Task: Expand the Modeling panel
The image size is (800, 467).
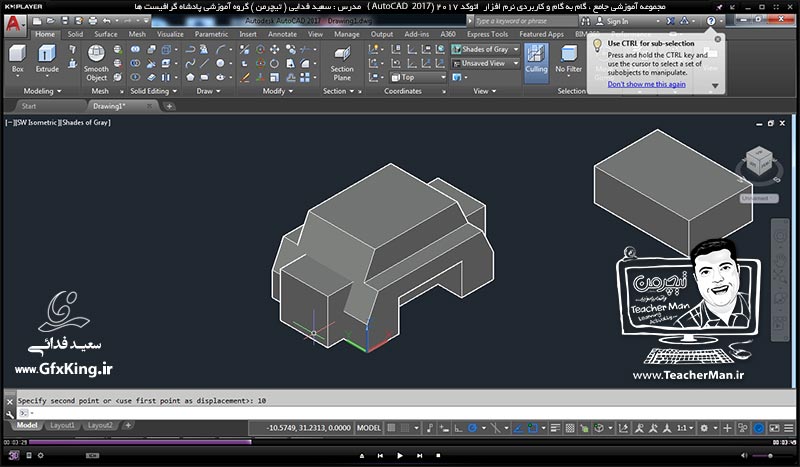Action: (x=42, y=91)
